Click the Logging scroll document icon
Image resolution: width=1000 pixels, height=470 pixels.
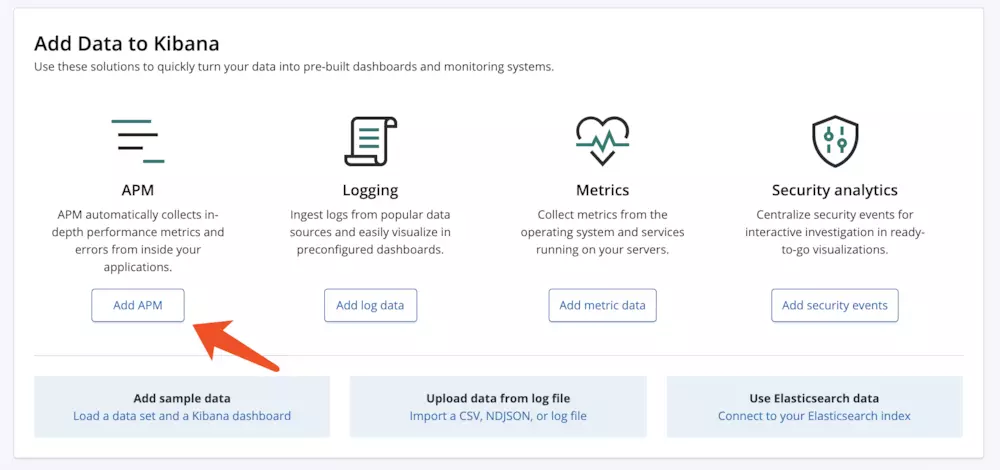tap(371, 141)
